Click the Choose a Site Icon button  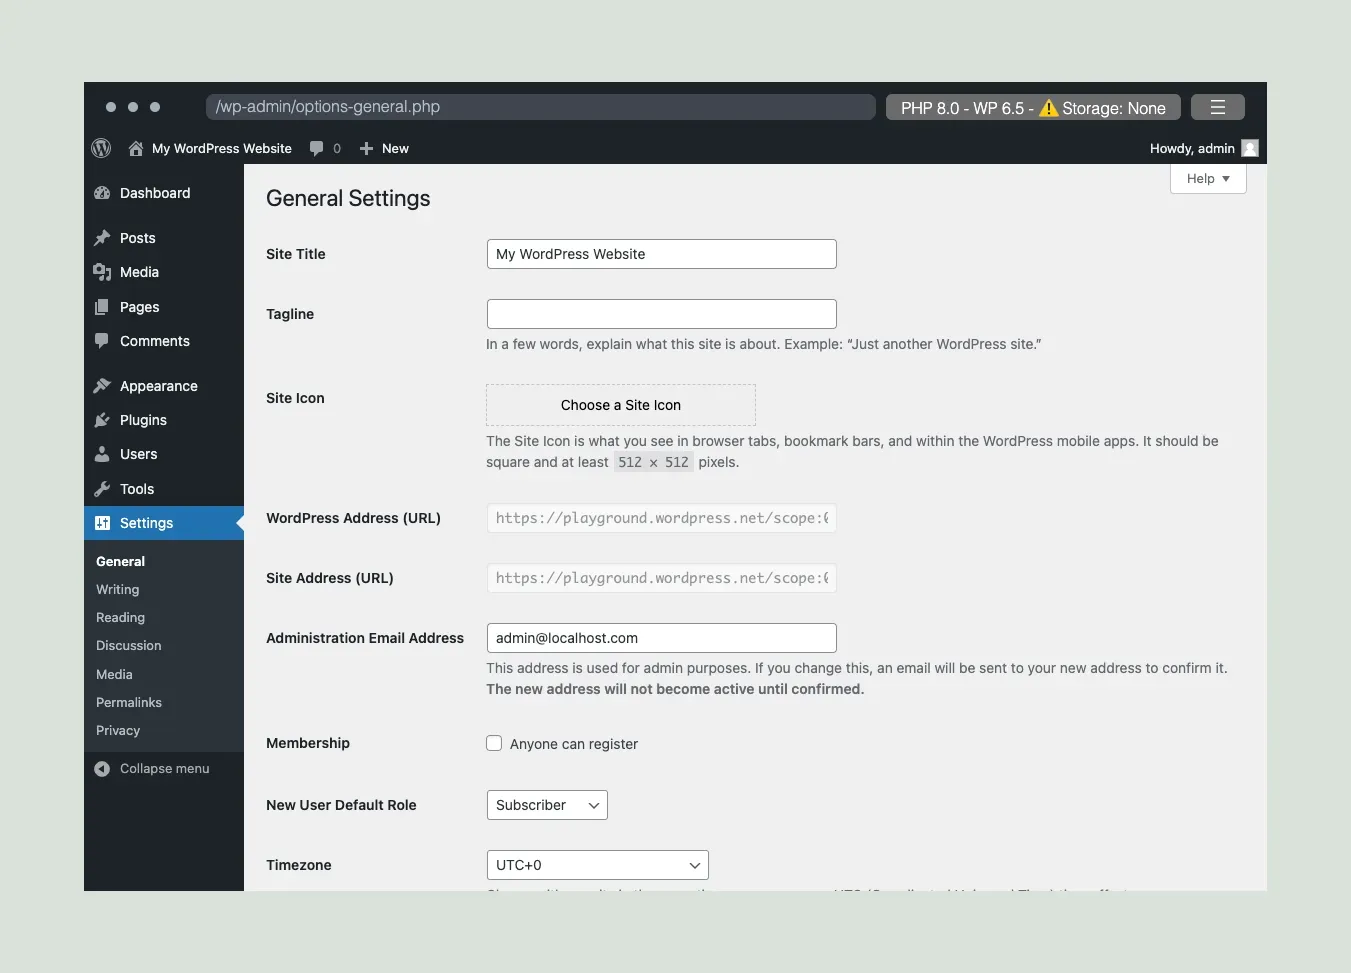620,405
